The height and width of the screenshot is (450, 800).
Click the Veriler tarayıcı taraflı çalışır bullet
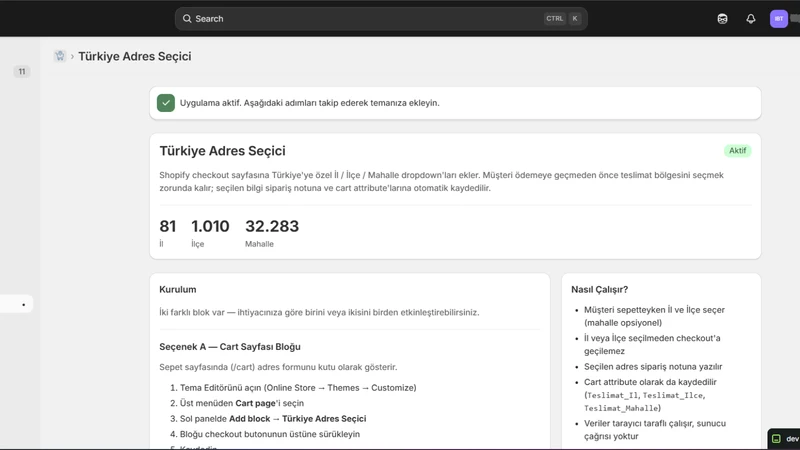click(655, 430)
